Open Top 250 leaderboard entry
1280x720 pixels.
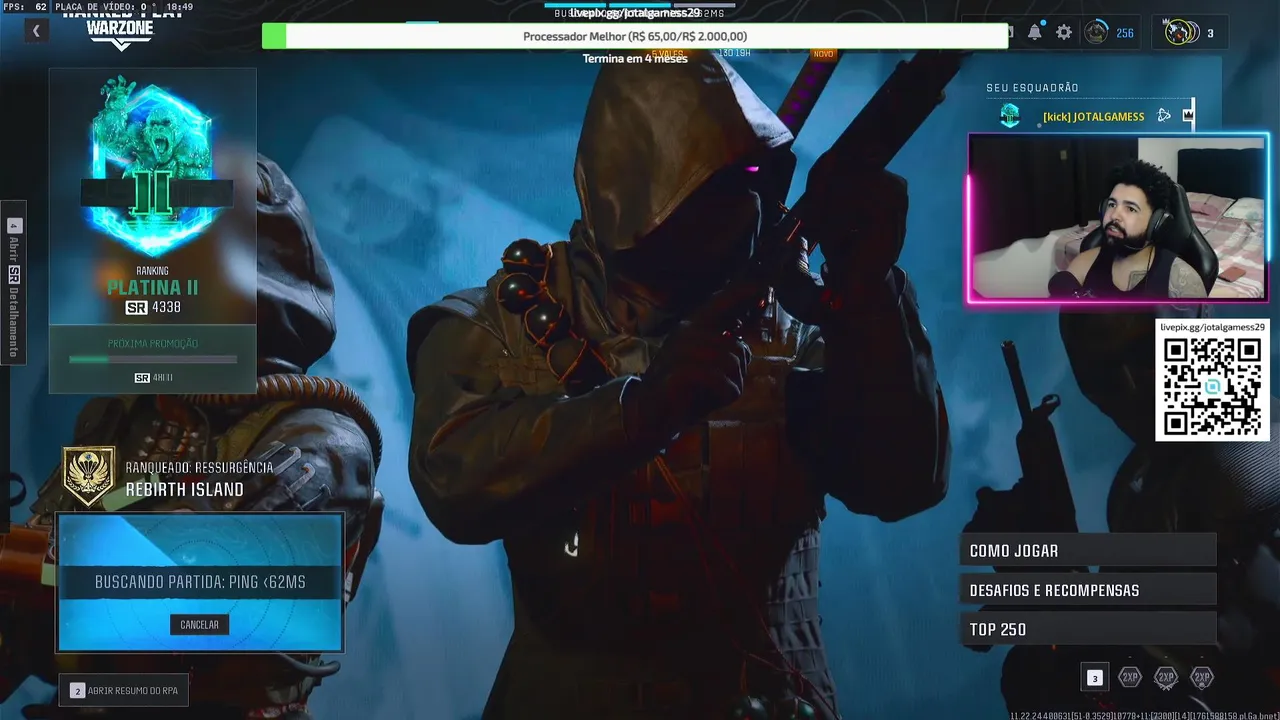pos(1088,629)
